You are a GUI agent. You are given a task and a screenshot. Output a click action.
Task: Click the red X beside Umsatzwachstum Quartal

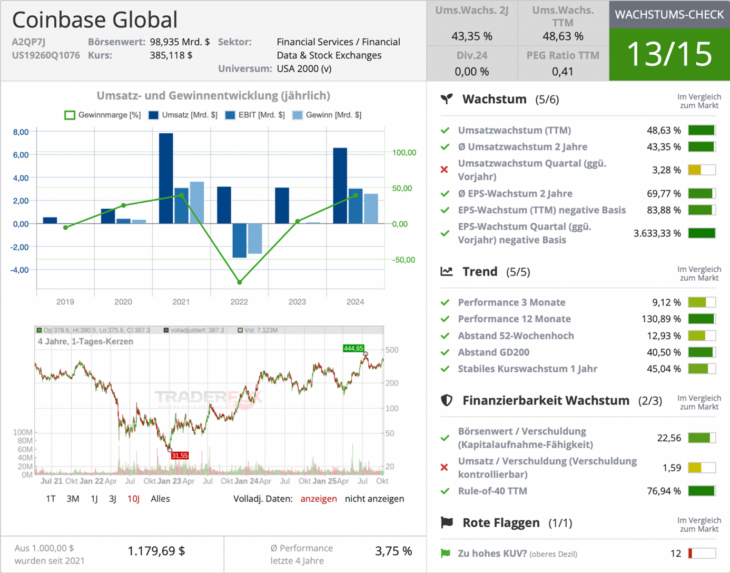(x=444, y=169)
